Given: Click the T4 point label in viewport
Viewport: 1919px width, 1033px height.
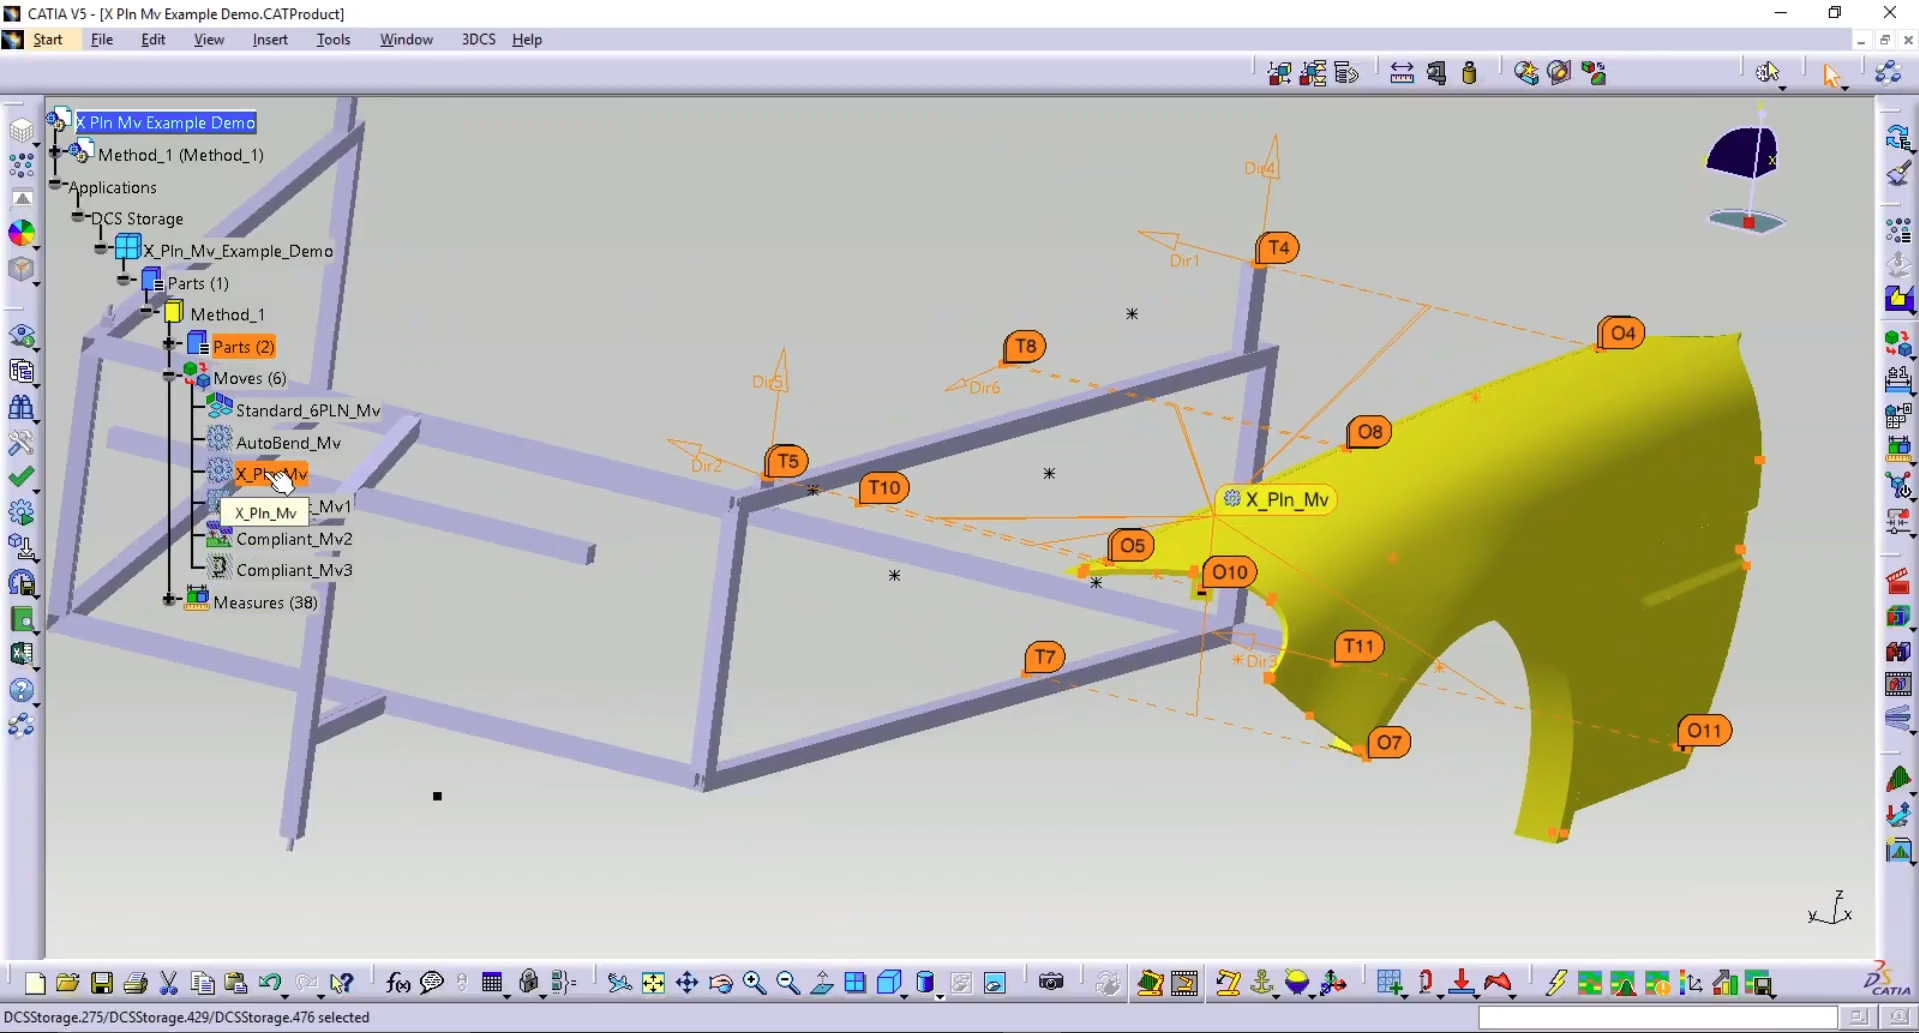Looking at the screenshot, I should [x=1278, y=247].
